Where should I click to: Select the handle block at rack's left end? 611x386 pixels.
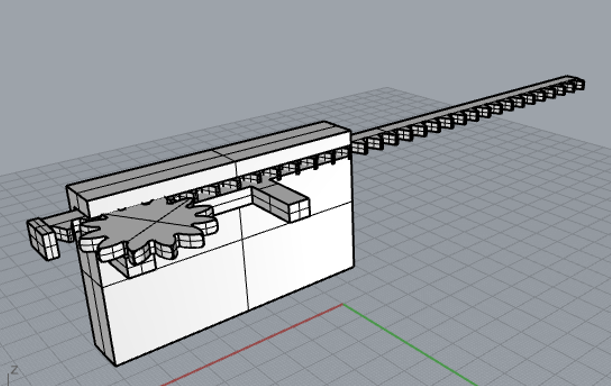(x=42, y=238)
